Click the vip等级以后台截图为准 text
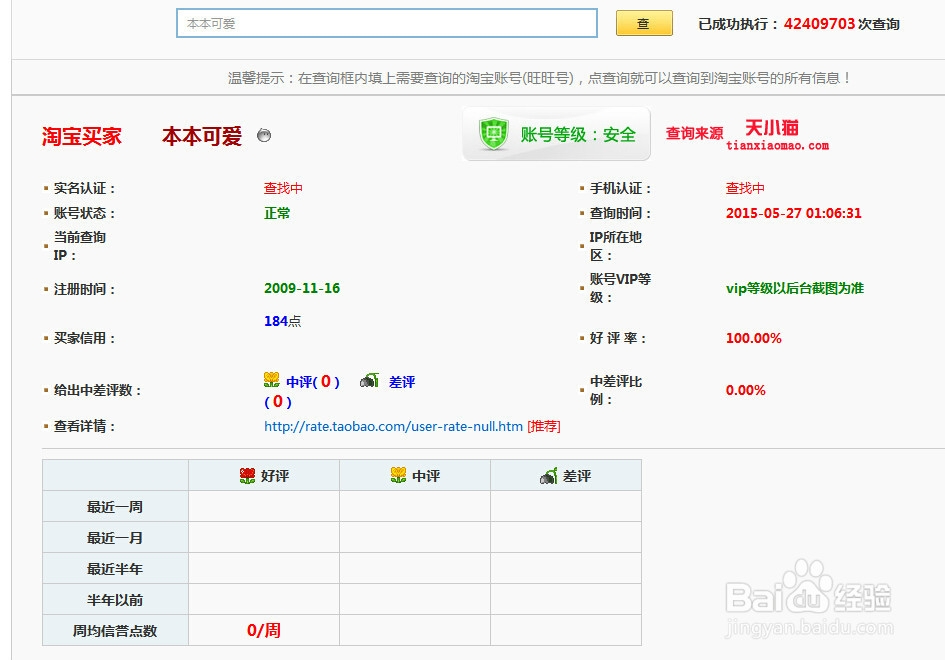 [x=795, y=288]
